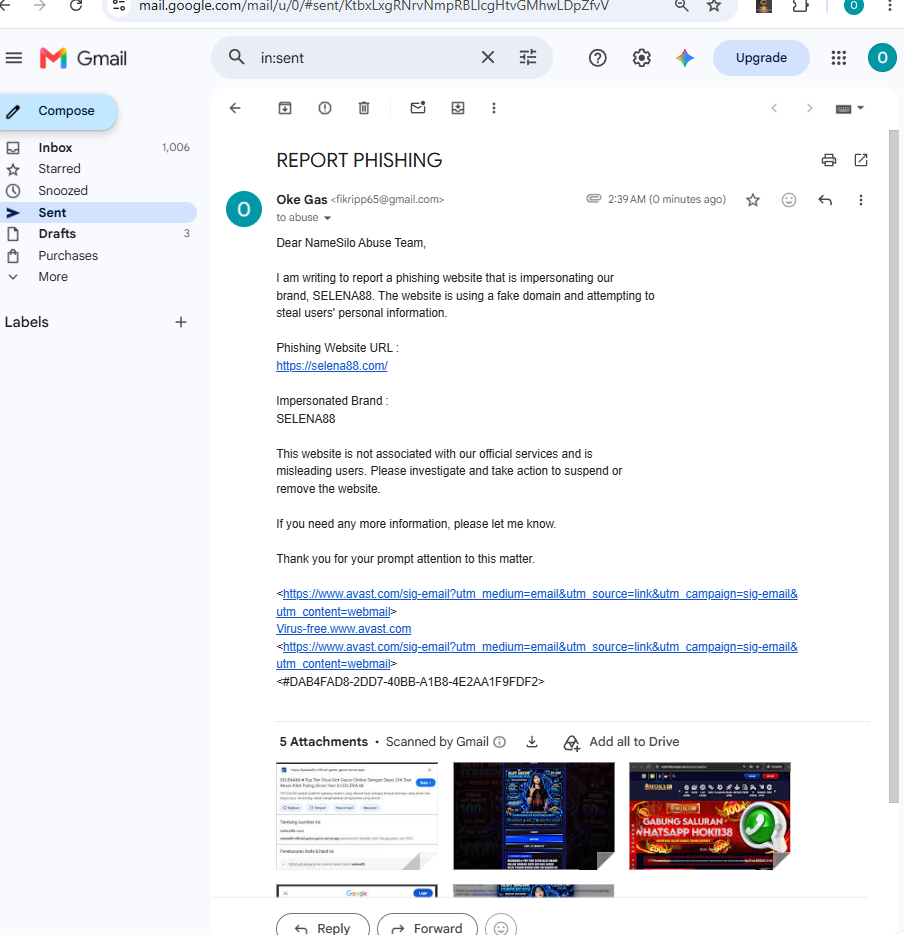The width and height of the screenshot is (904, 935).
Task: Archive this email
Action: coord(285,108)
